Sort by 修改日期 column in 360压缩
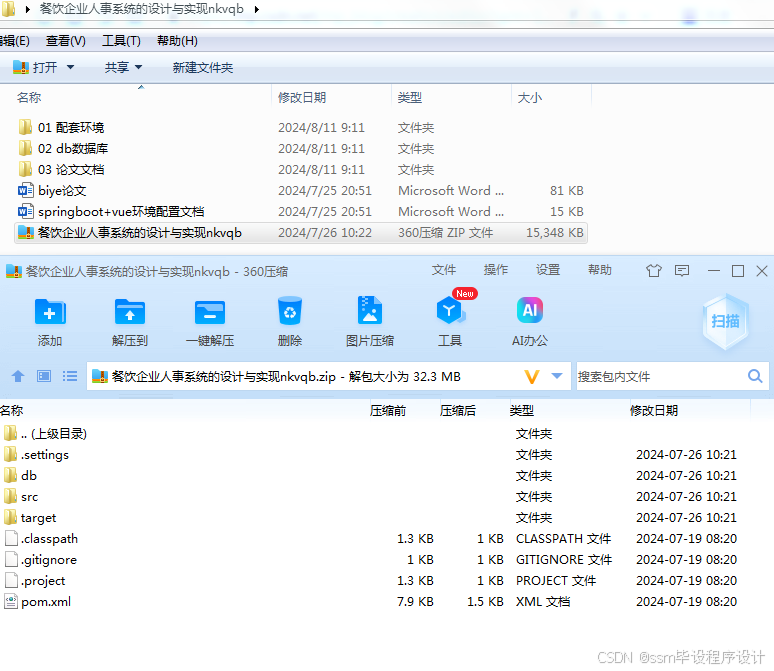This screenshot has width=774, height=671. pyautogui.click(x=654, y=411)
